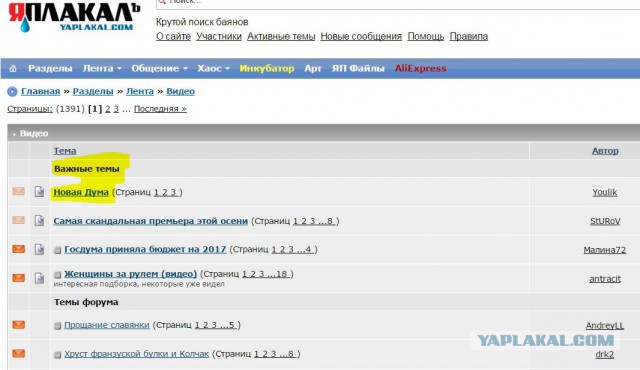Click the envelope icon in Женщины за рулем row

pyautogui.click(x=18, y=278)
